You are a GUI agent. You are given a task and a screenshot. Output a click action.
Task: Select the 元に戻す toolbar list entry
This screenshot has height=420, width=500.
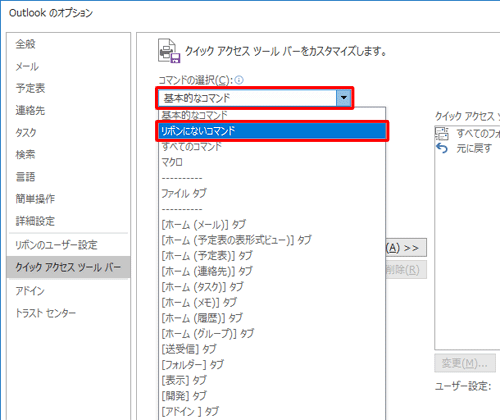tap(467, 148)
